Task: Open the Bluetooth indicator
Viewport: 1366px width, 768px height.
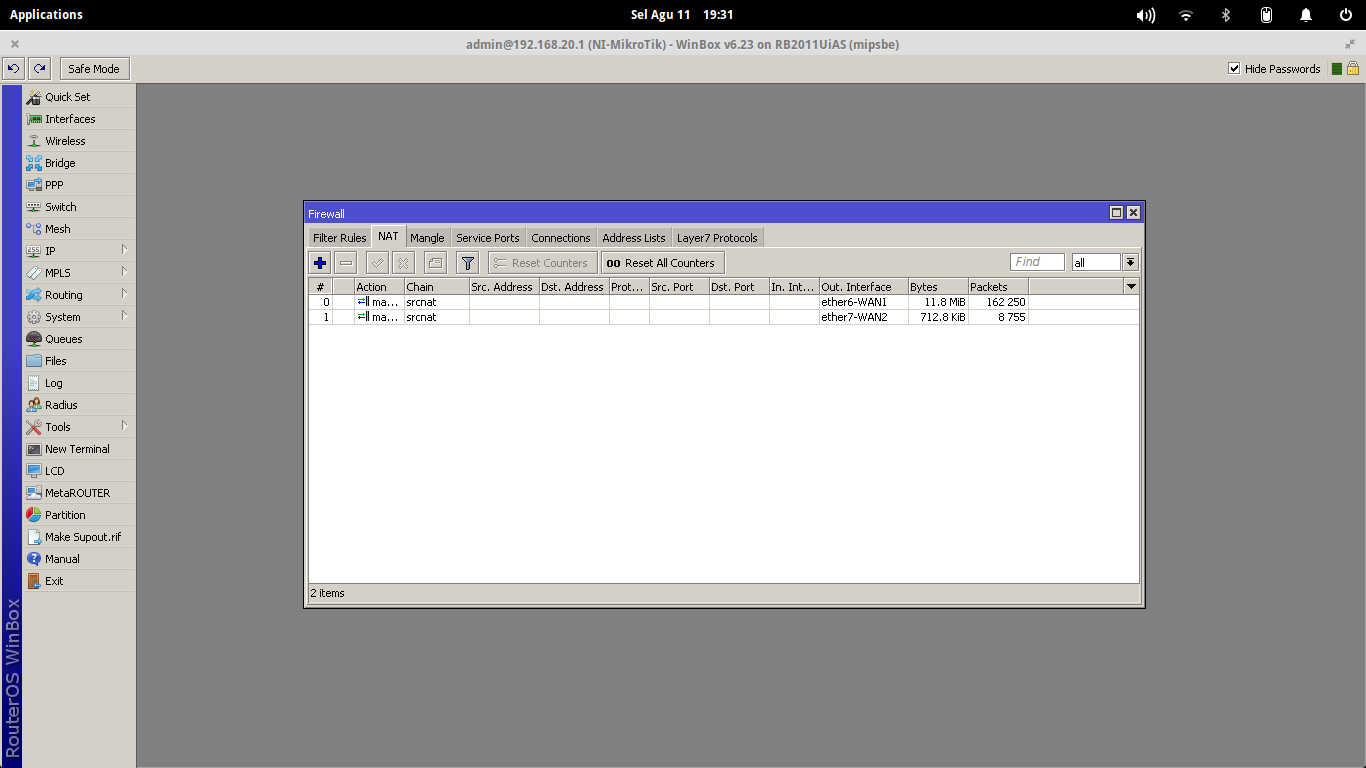Action: [x=1226, y=15]
